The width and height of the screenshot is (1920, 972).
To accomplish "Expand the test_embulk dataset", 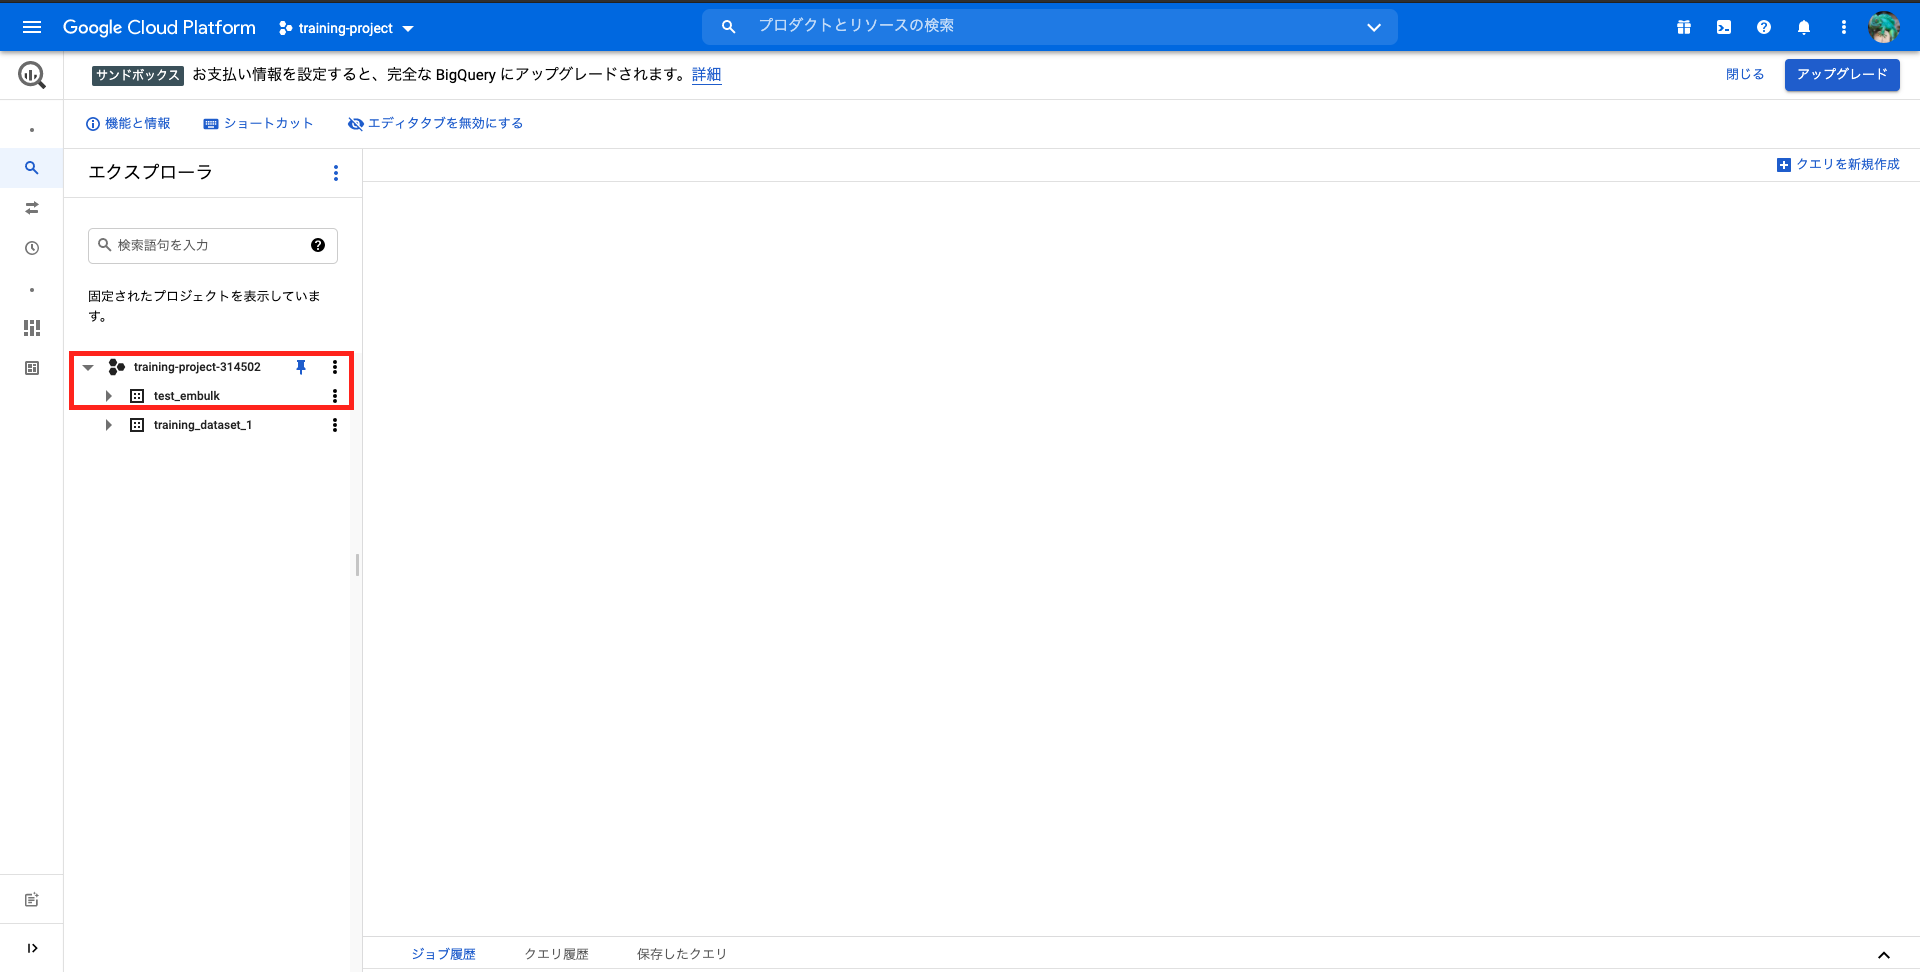I will pyautogui.click(x=108, y=395).
